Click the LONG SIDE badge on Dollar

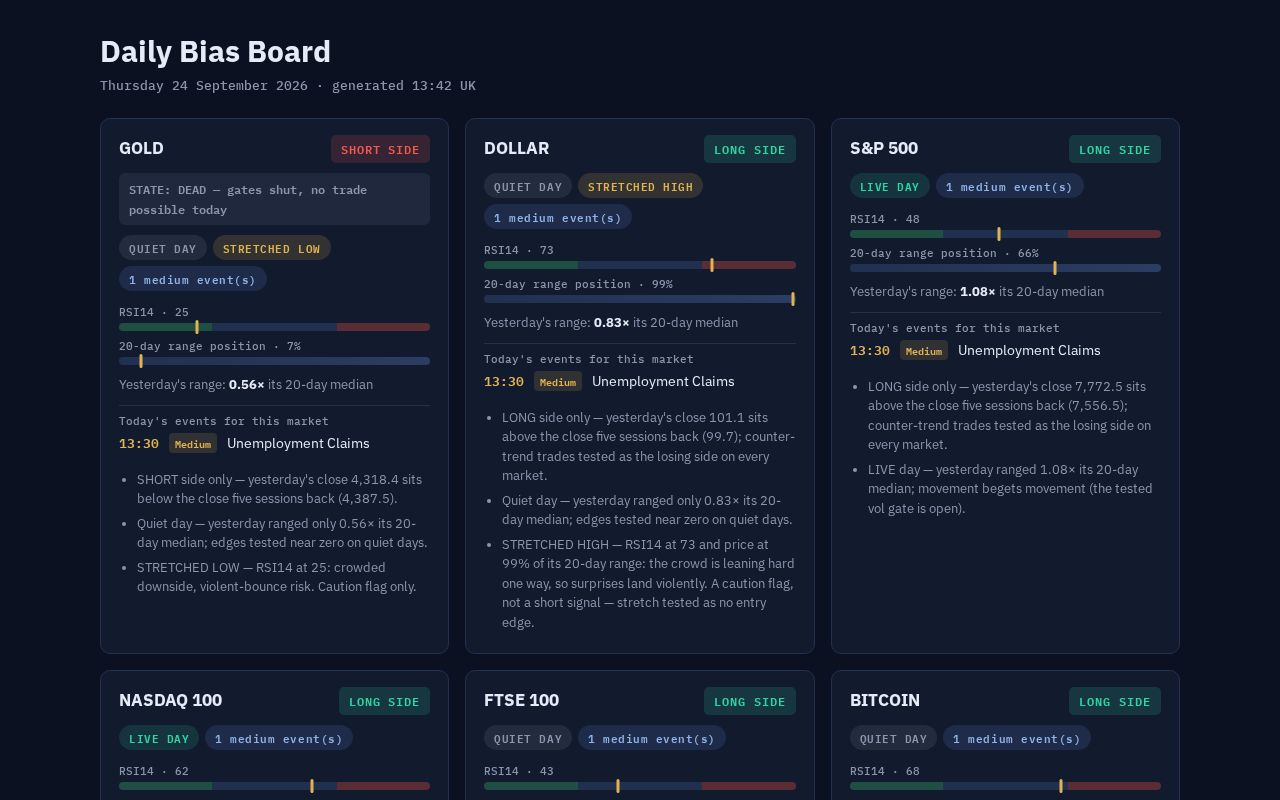(750, 149)
